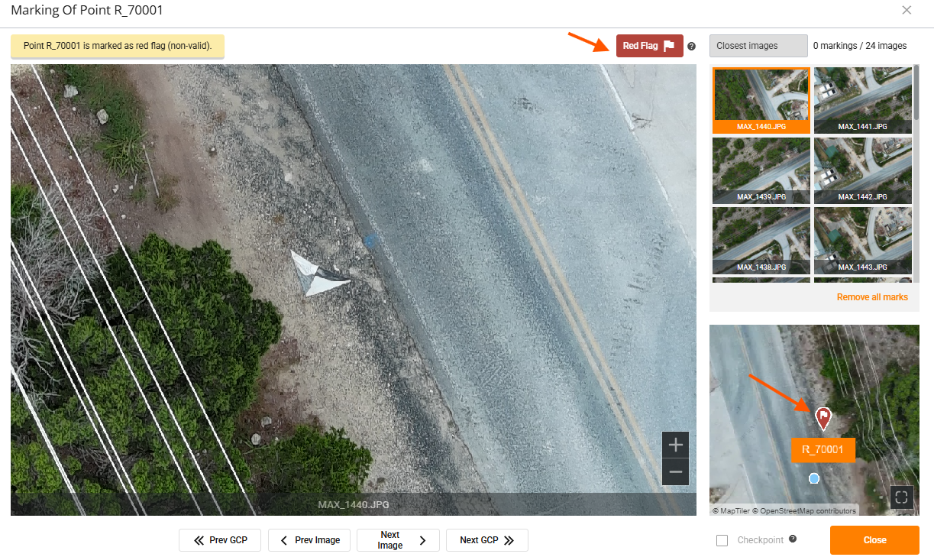Viewport: 934px width, 559px height.
Task: Open the Closest Images dropdown
Action: (757, 46)
